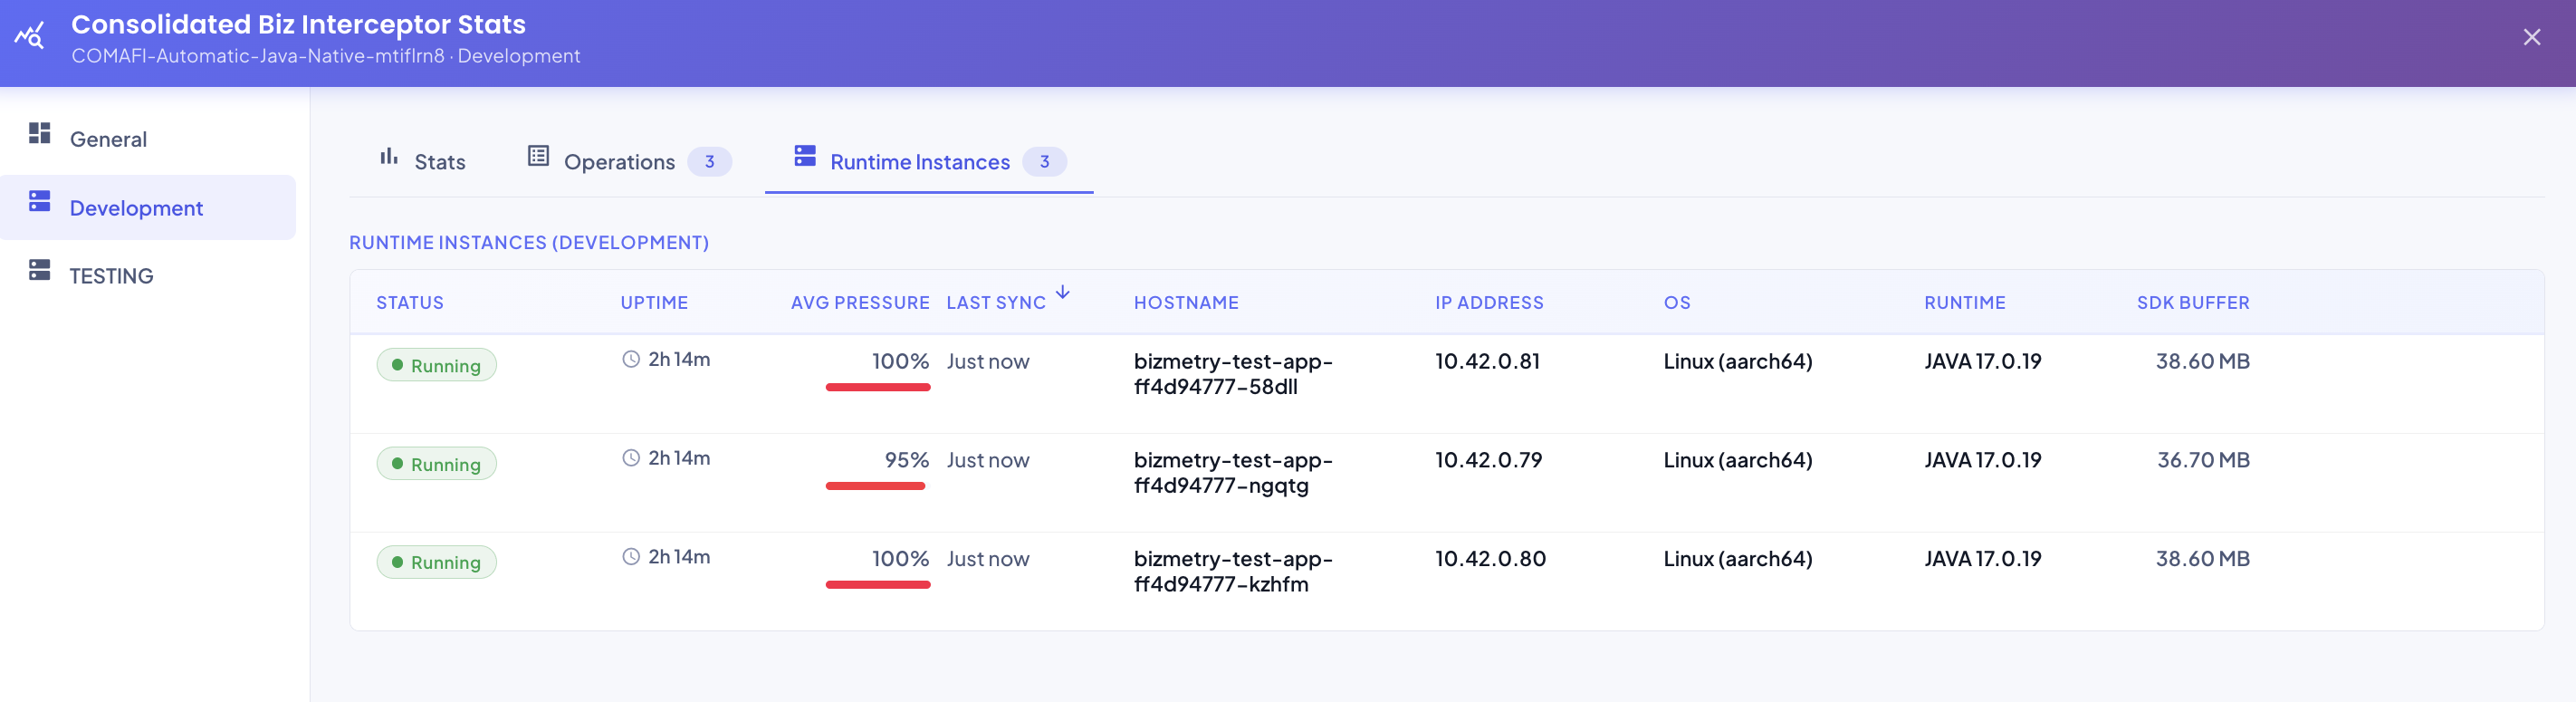The image size is (2576, 702).
Task: Click hostname bizmetry-test-app-ff4d94777-kzhfm
Action: [1233, 571]
